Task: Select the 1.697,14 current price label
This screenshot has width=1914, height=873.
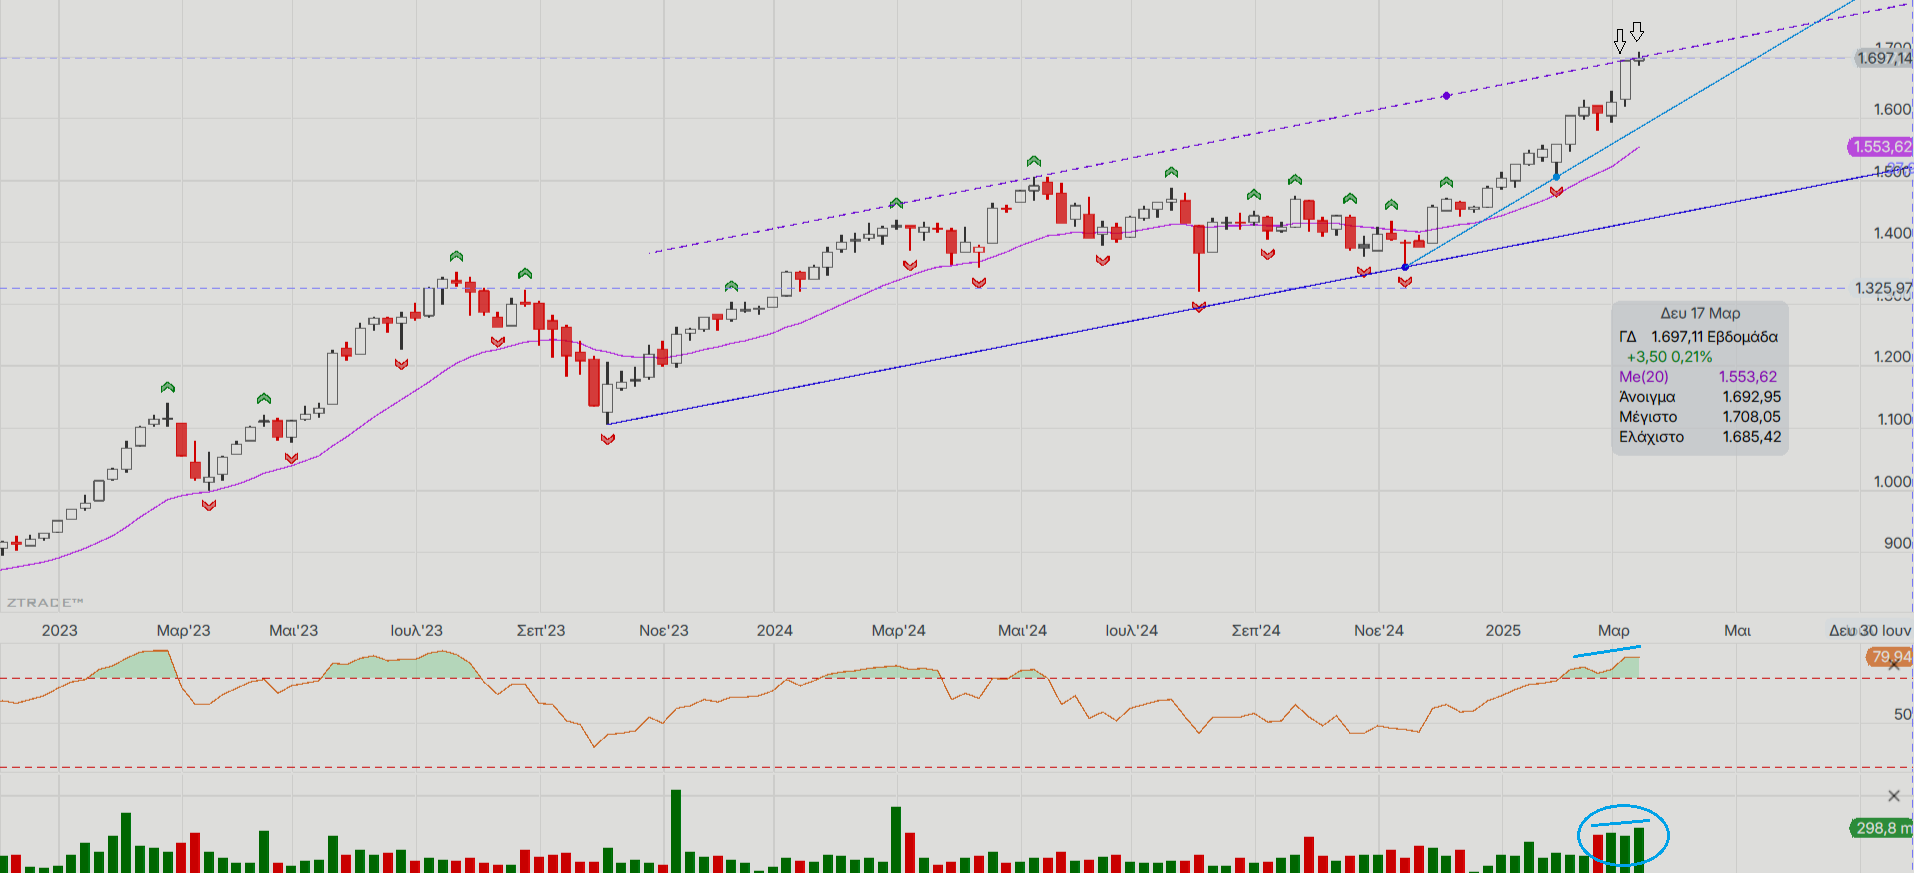Action: click(x=1883, y=58)
